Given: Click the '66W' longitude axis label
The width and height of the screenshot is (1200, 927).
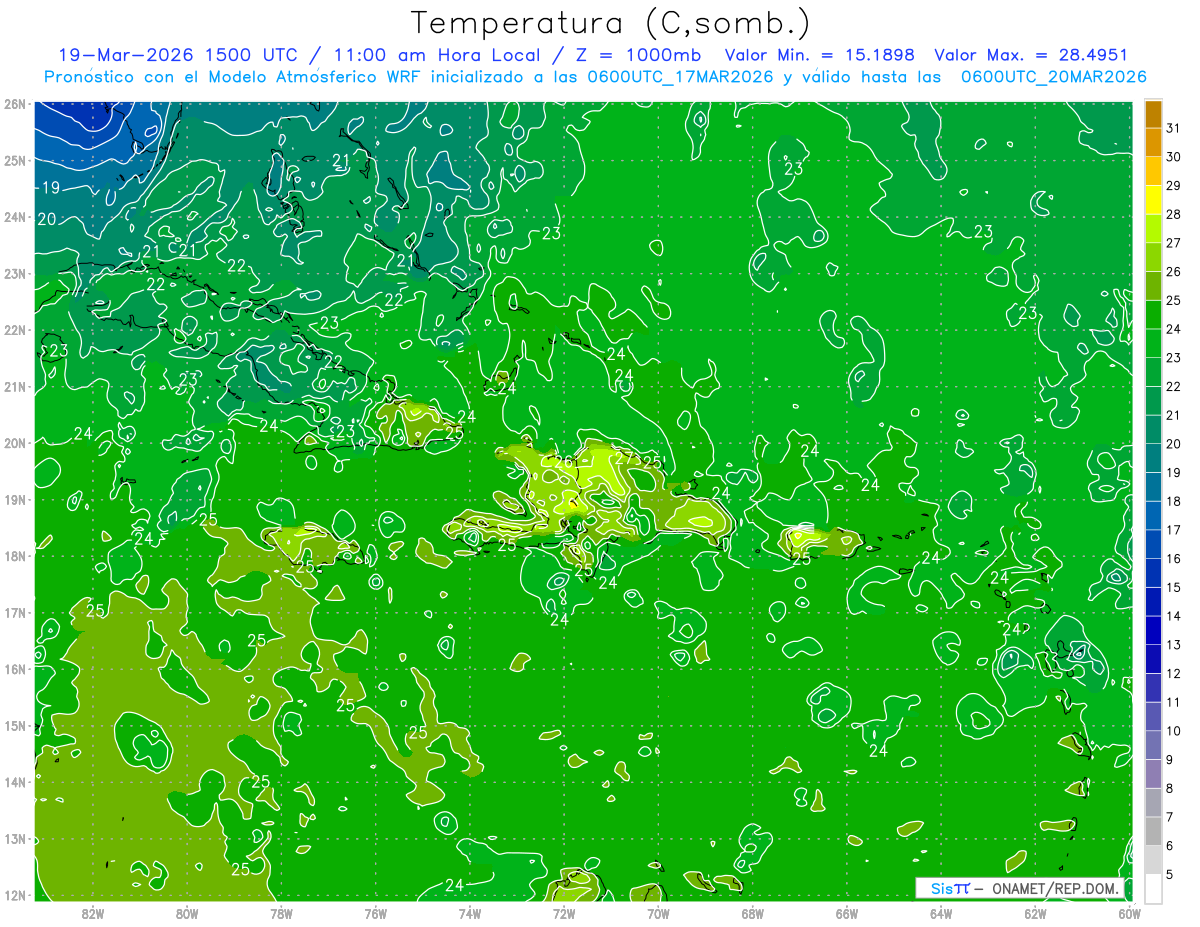Looking at the screenshot, I should coord(847,913).
